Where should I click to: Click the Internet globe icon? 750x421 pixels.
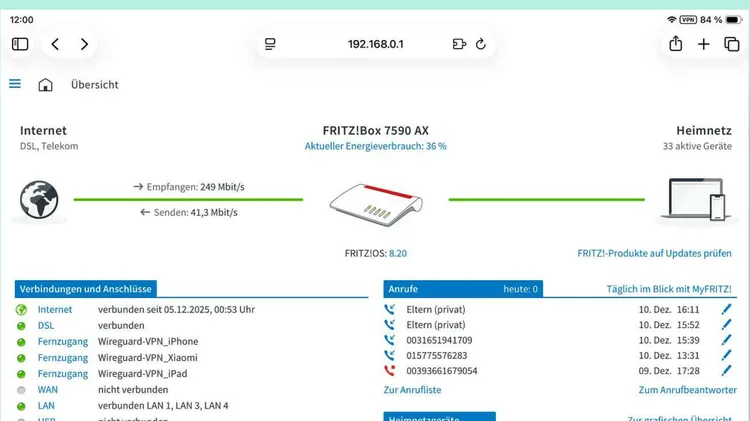coord(41,200)
